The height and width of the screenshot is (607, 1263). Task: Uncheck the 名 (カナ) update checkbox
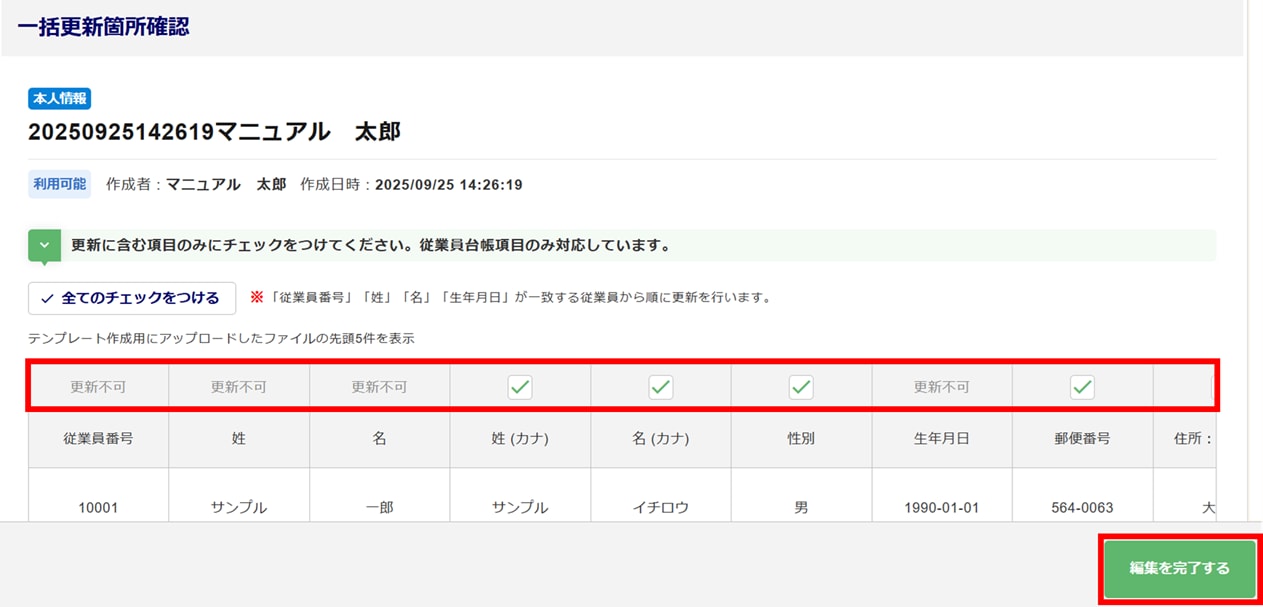click(661, 387)
